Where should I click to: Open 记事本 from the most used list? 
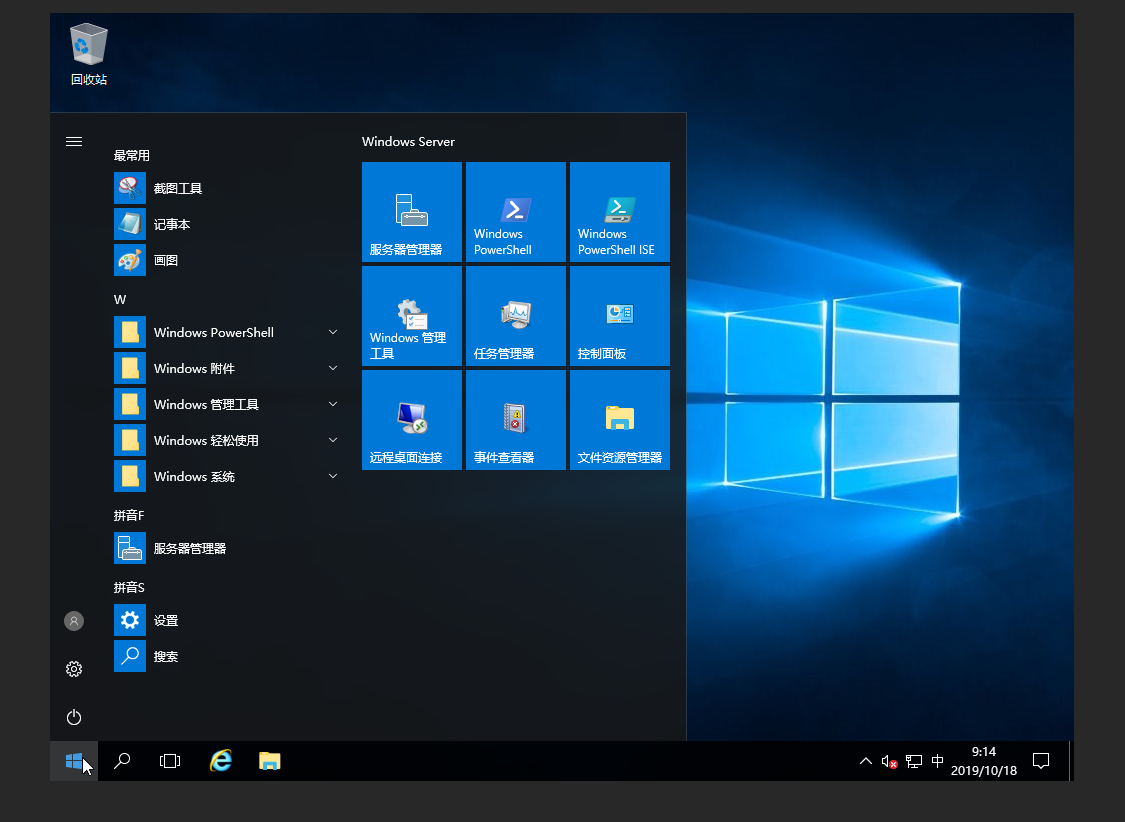172,224
